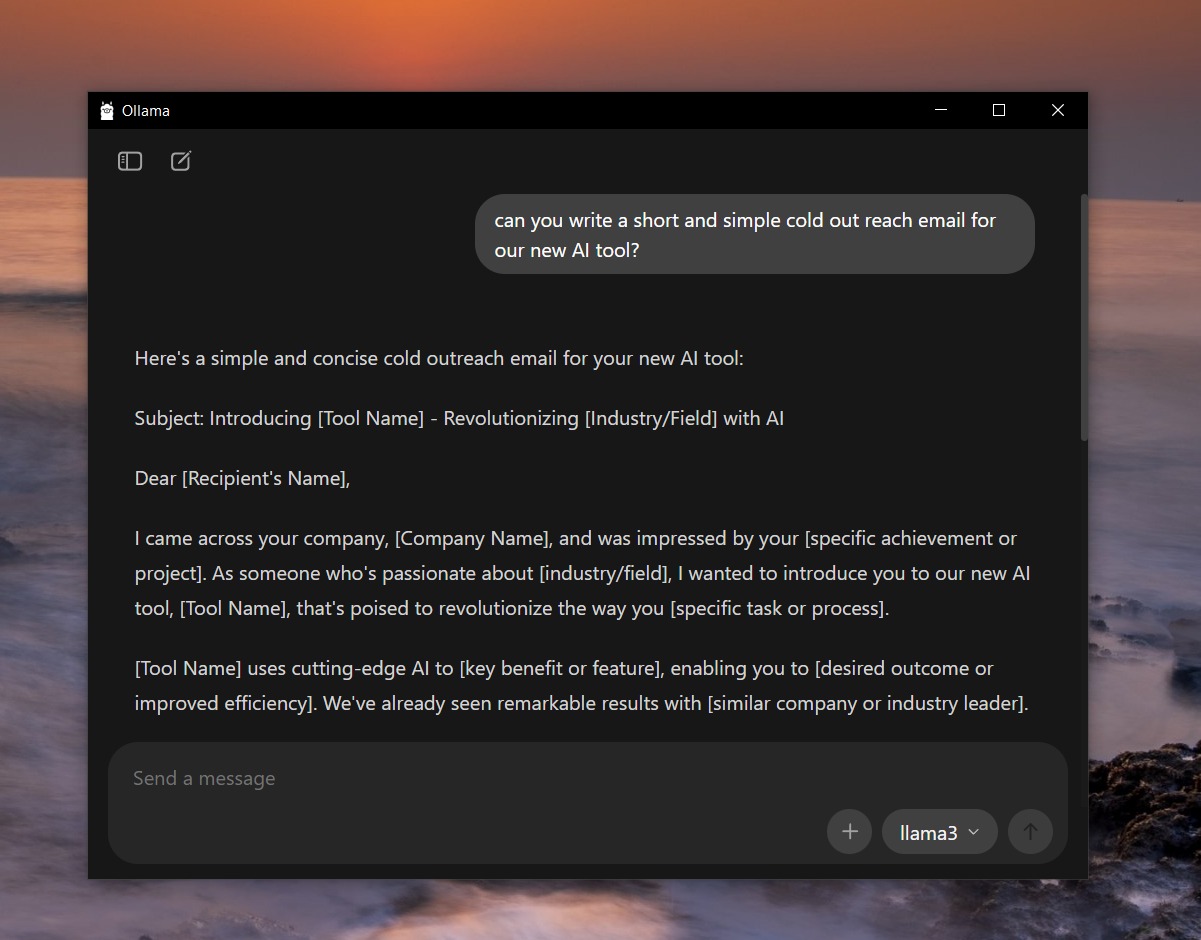The image size is (1201, 940).
Task: Select the user's cold outreach prompt bubble
Action: point(755,235)
